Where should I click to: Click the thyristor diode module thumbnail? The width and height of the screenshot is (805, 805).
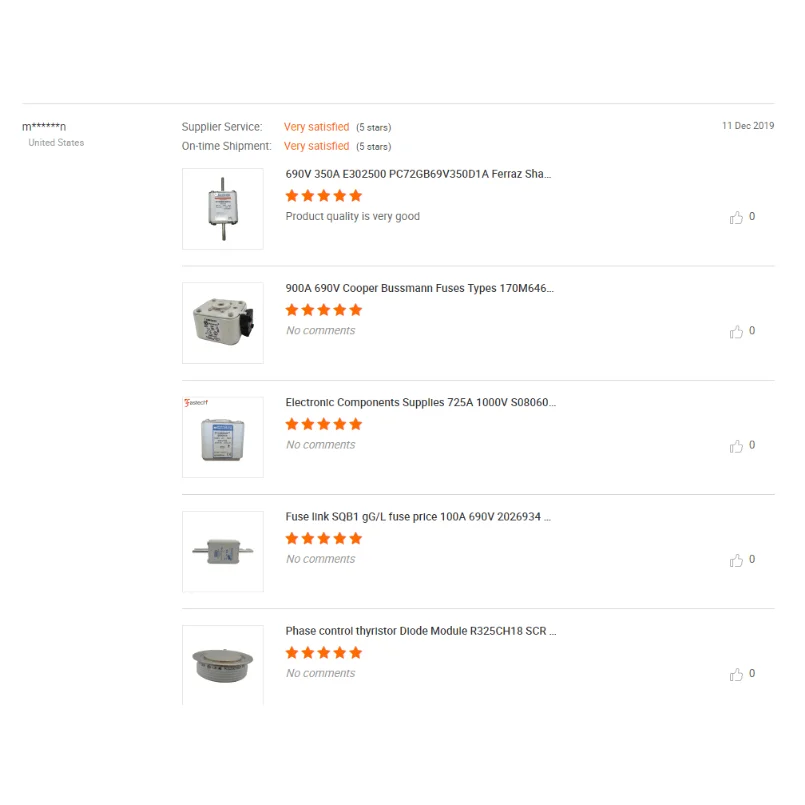[x=223, y=664]
